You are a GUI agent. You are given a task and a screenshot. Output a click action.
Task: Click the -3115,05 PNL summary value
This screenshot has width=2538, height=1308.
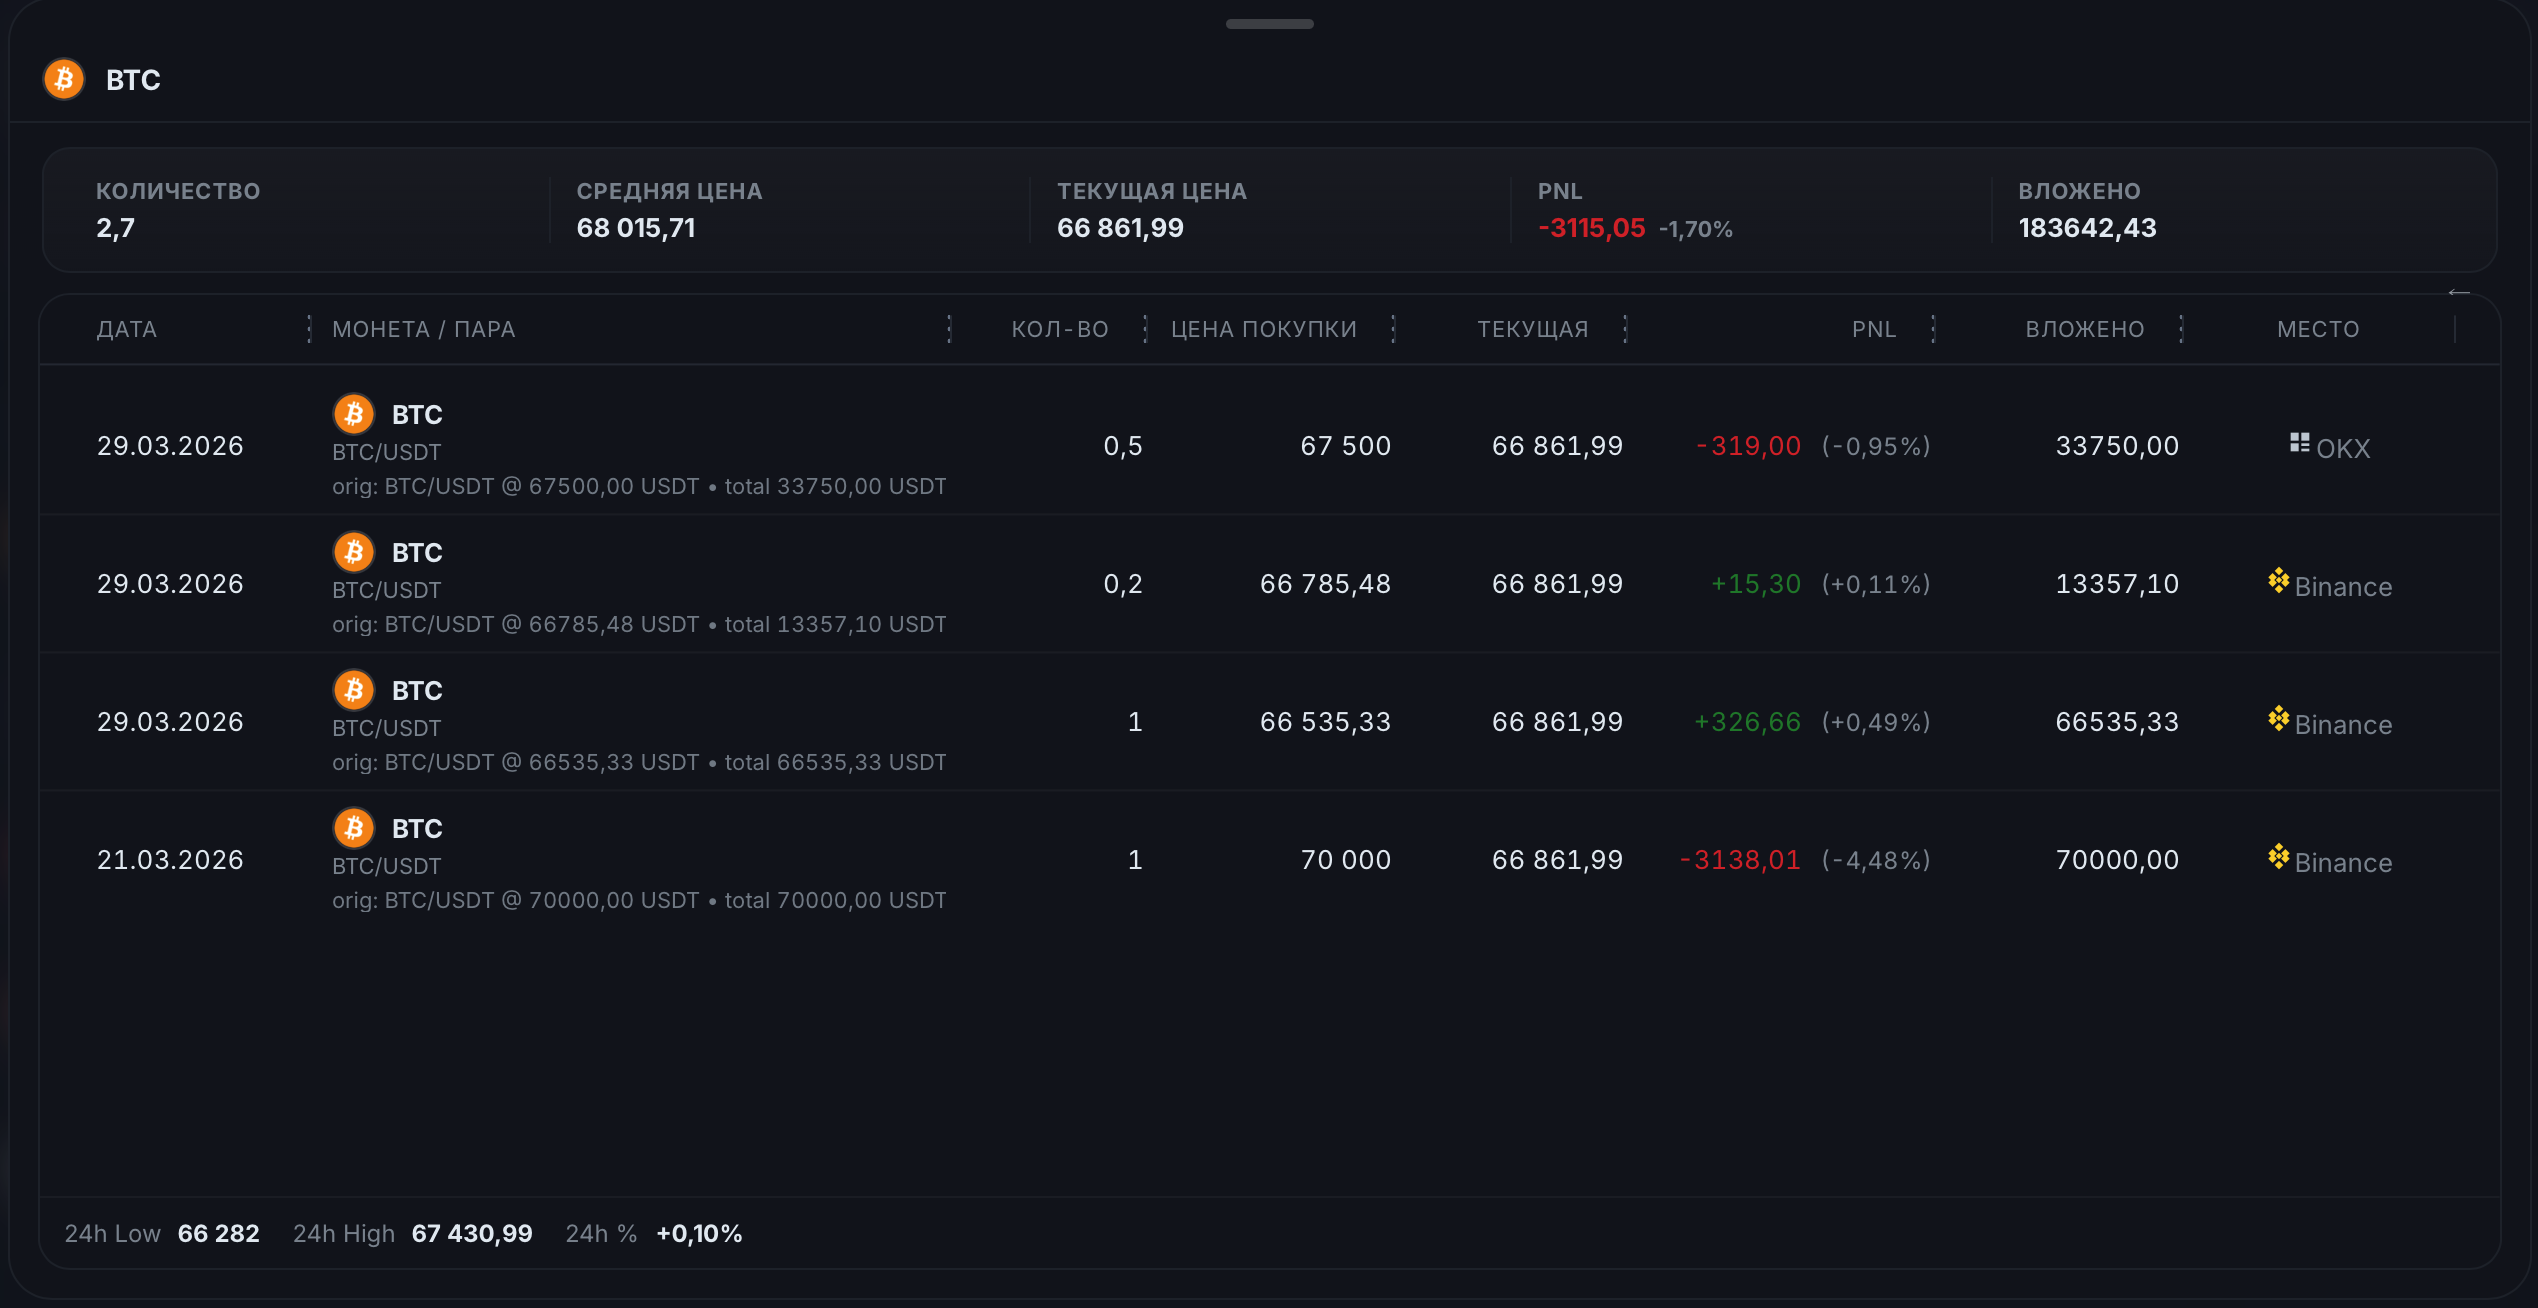(x=1591, y=228)
